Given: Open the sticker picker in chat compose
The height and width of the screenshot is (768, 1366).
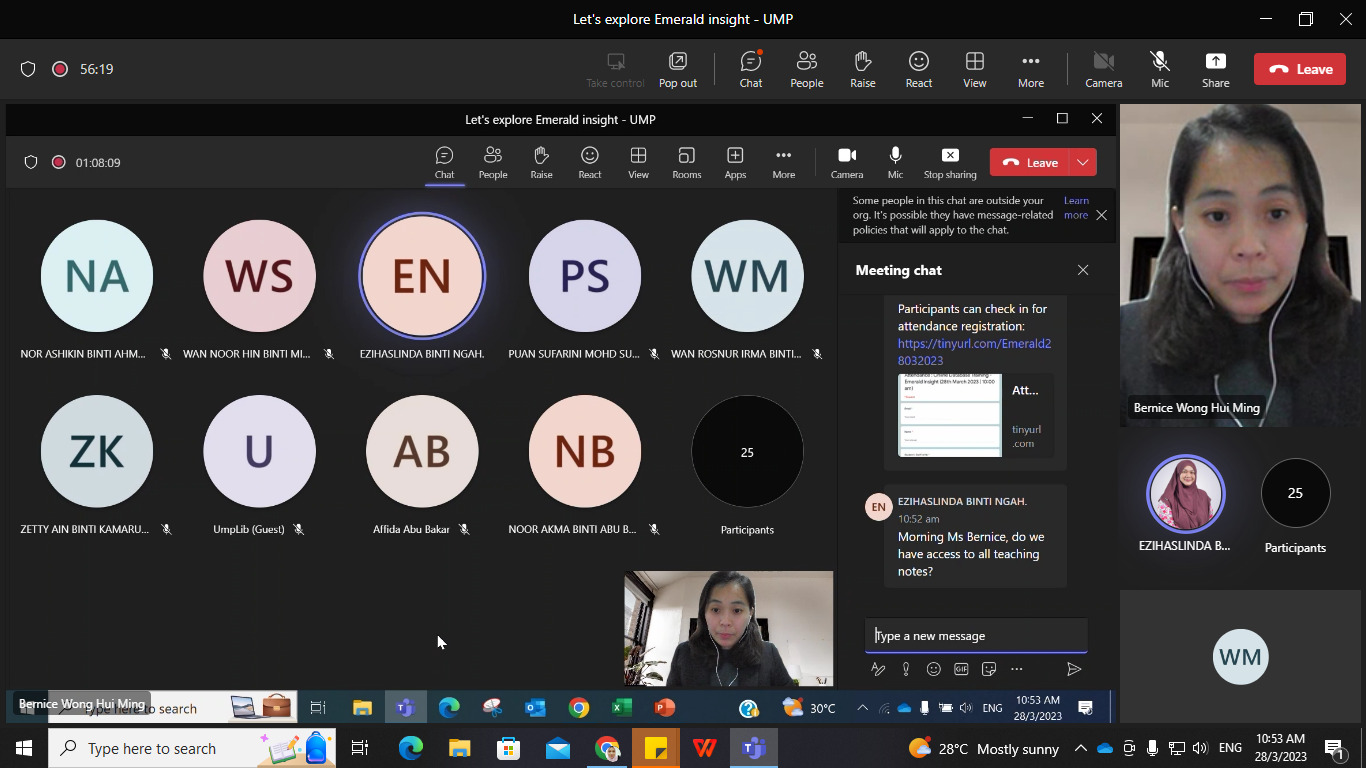Looking at the screenshot, I should pyautogui.click(x=989, y=669).
